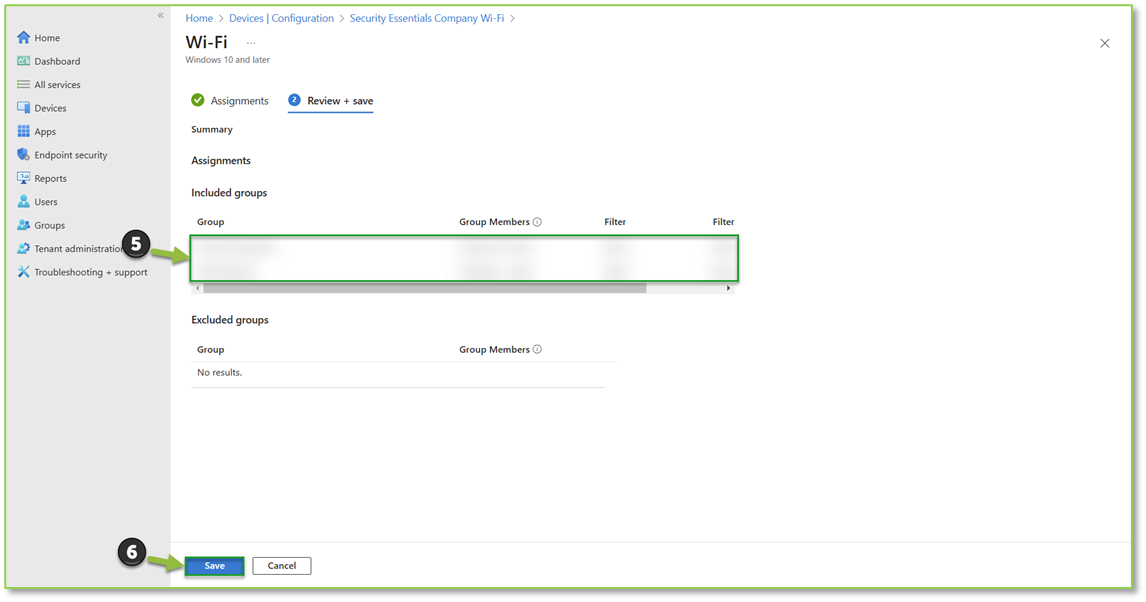Open the Groups icon in sidebar

pos(24,225)
